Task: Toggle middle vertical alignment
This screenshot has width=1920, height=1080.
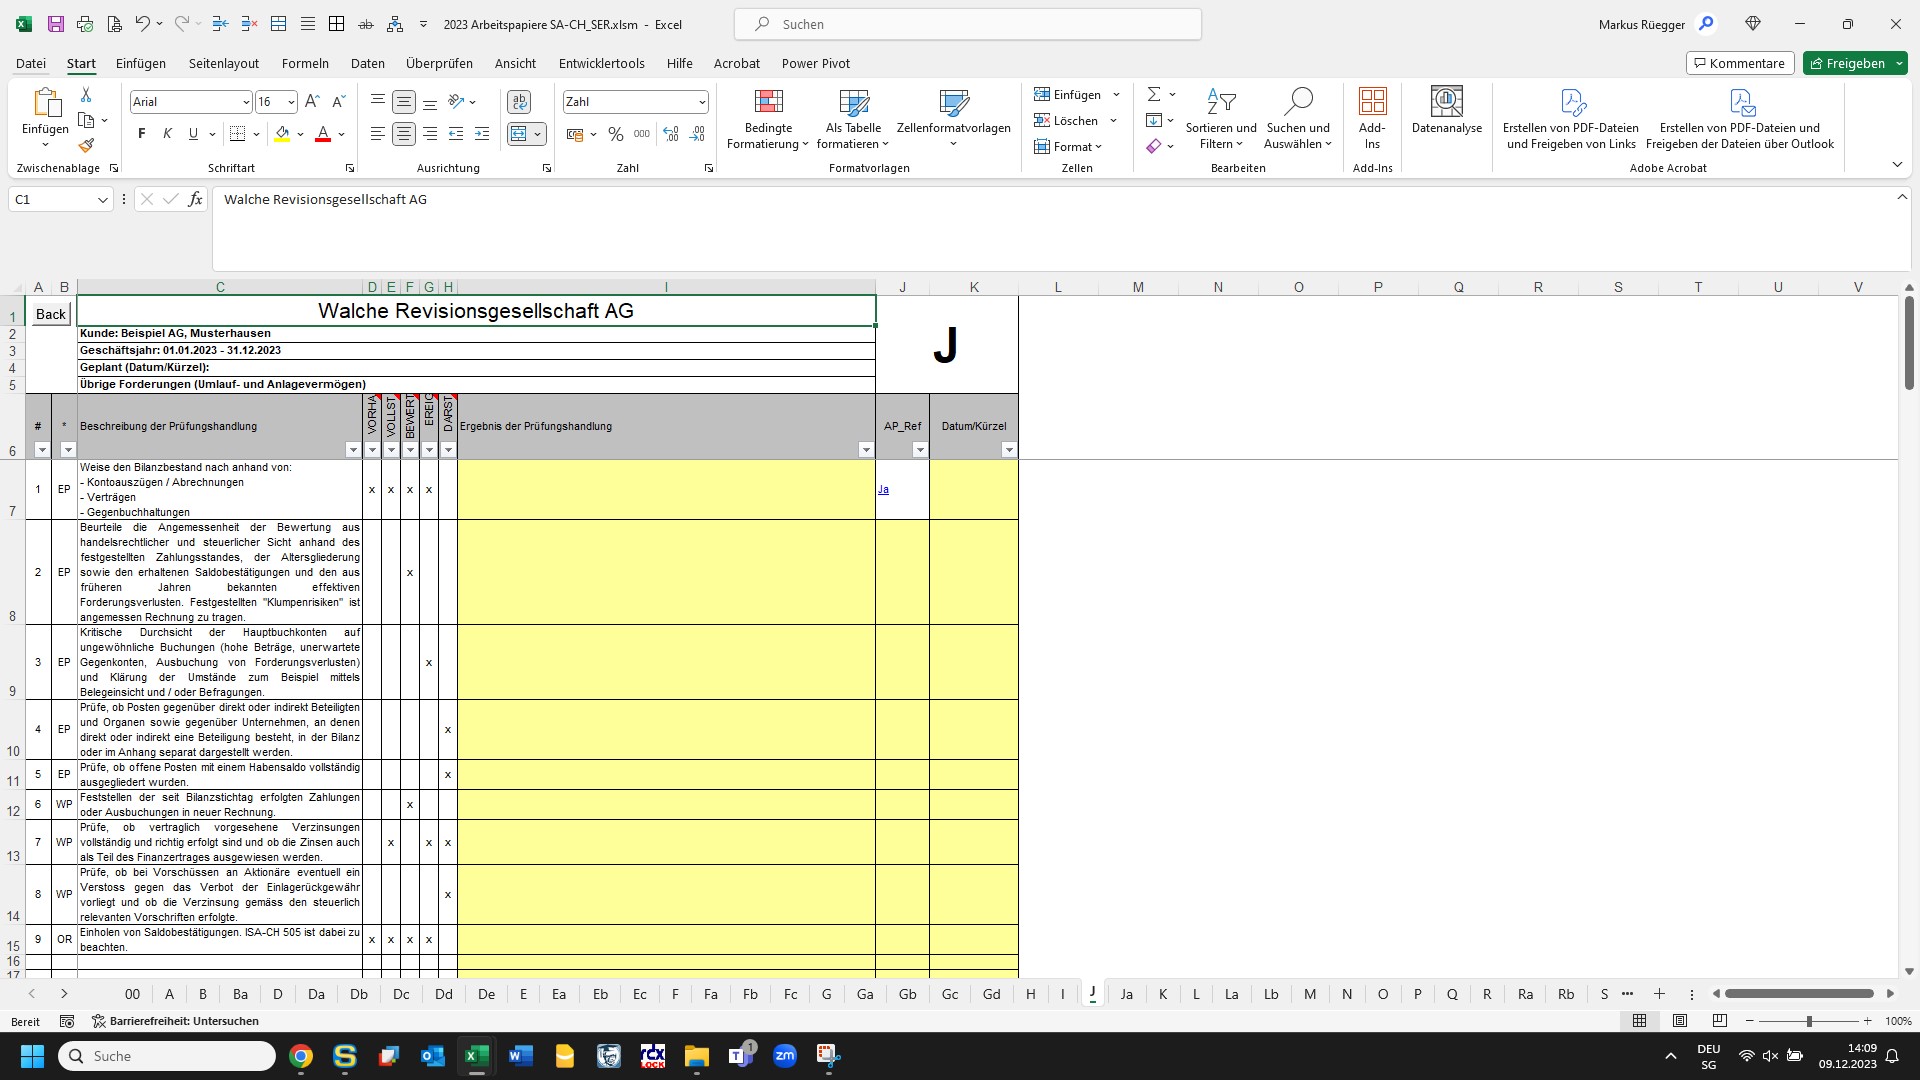Action: click(404, 102)
